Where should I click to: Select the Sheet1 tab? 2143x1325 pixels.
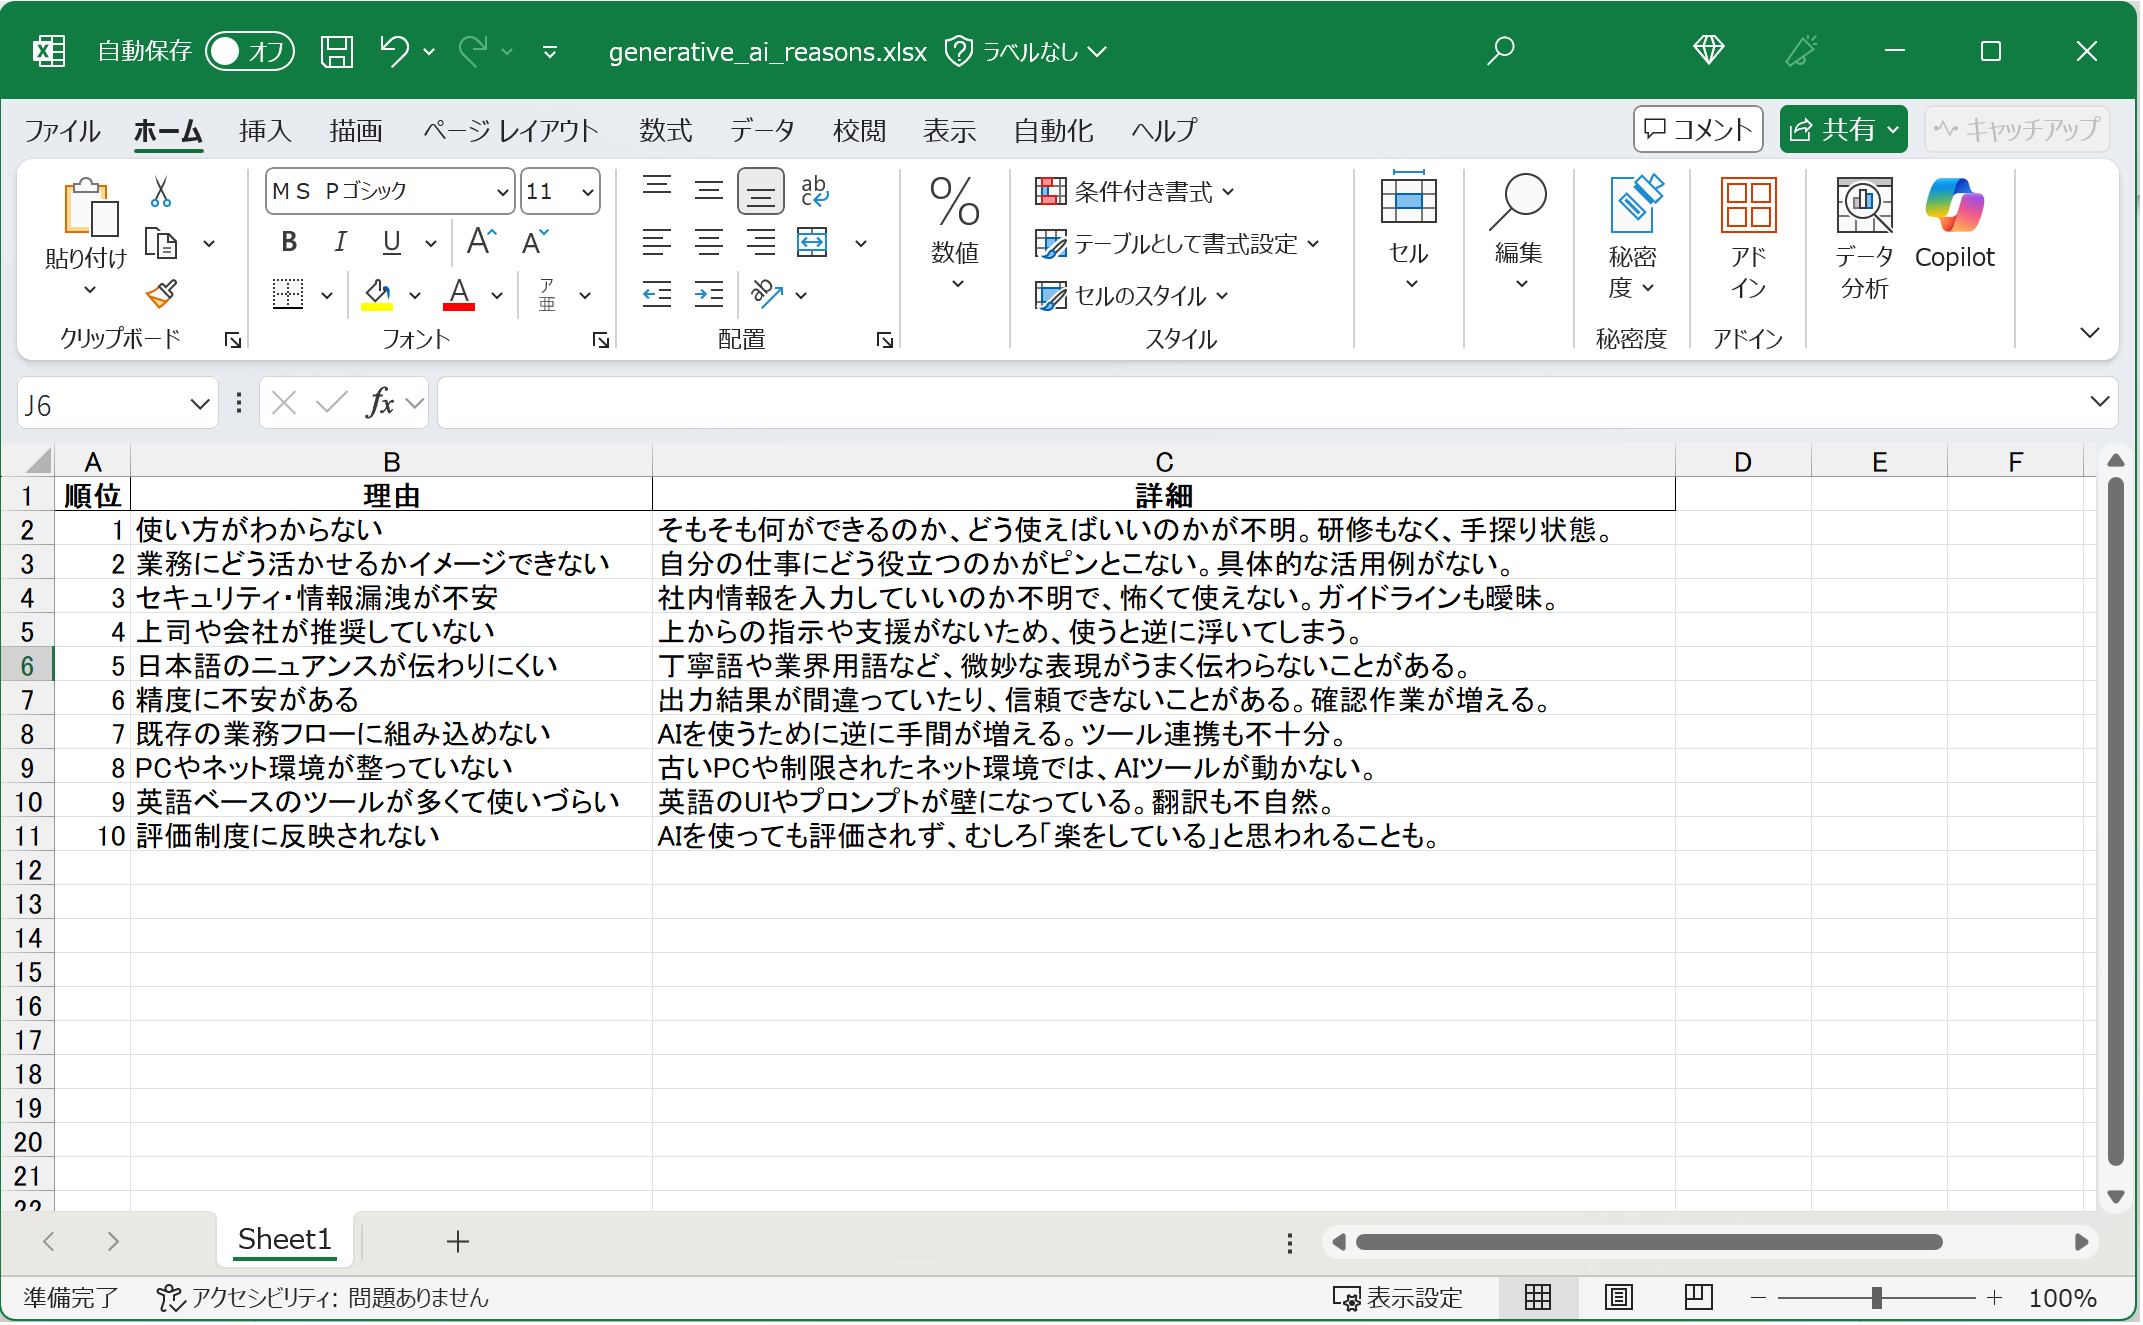[x=284, y=1240]
